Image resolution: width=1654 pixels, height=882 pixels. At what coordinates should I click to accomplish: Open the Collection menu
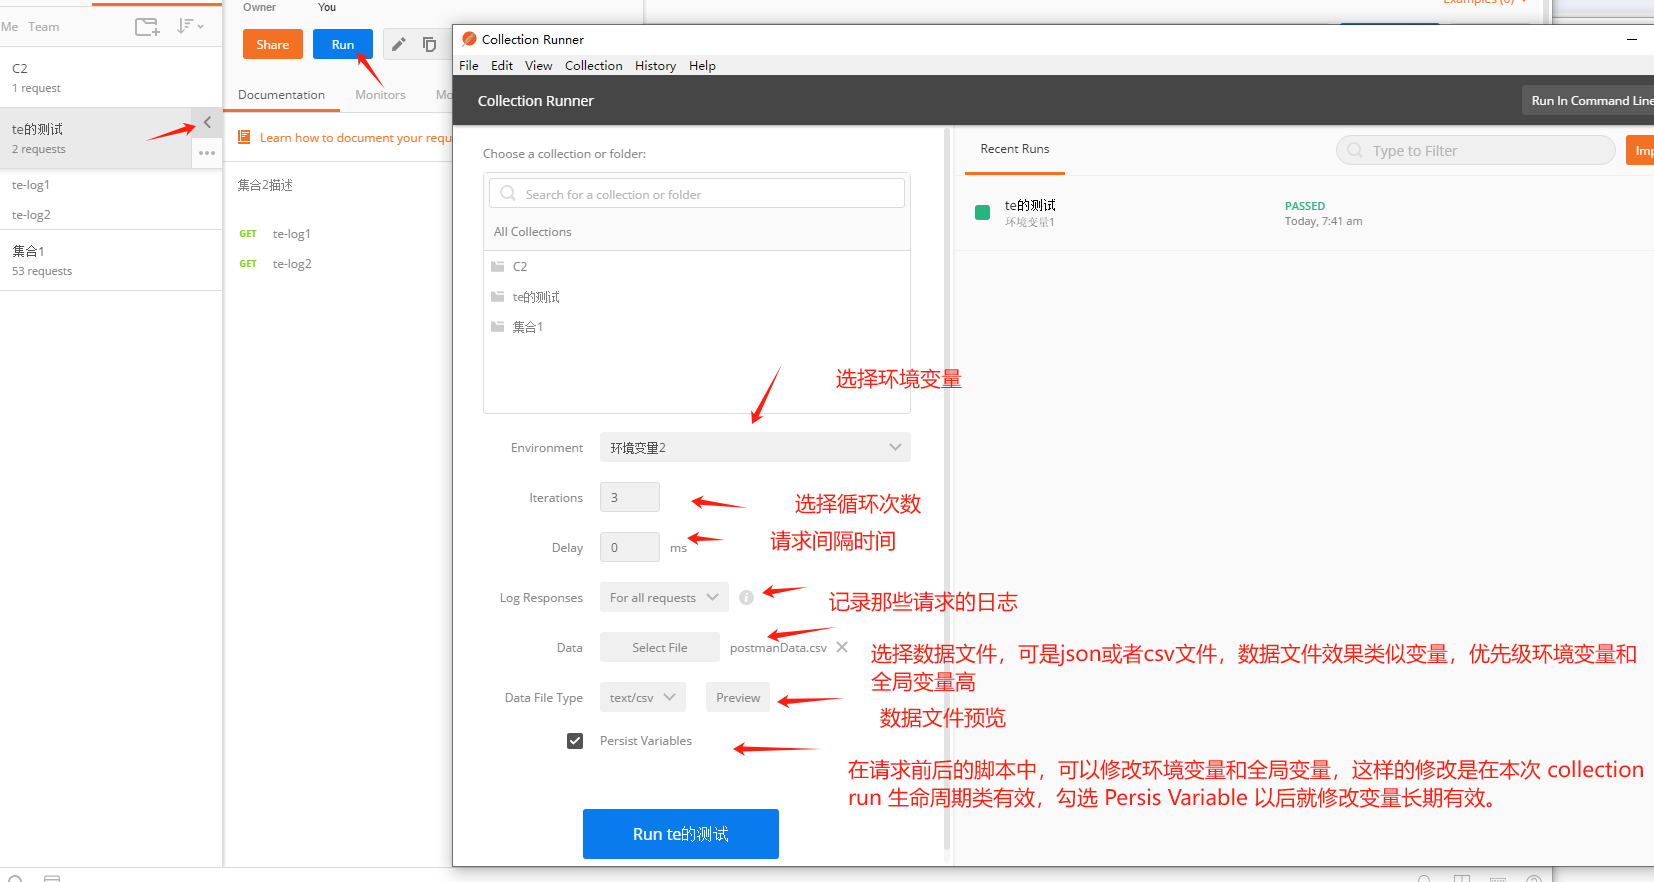pos(594,65)
